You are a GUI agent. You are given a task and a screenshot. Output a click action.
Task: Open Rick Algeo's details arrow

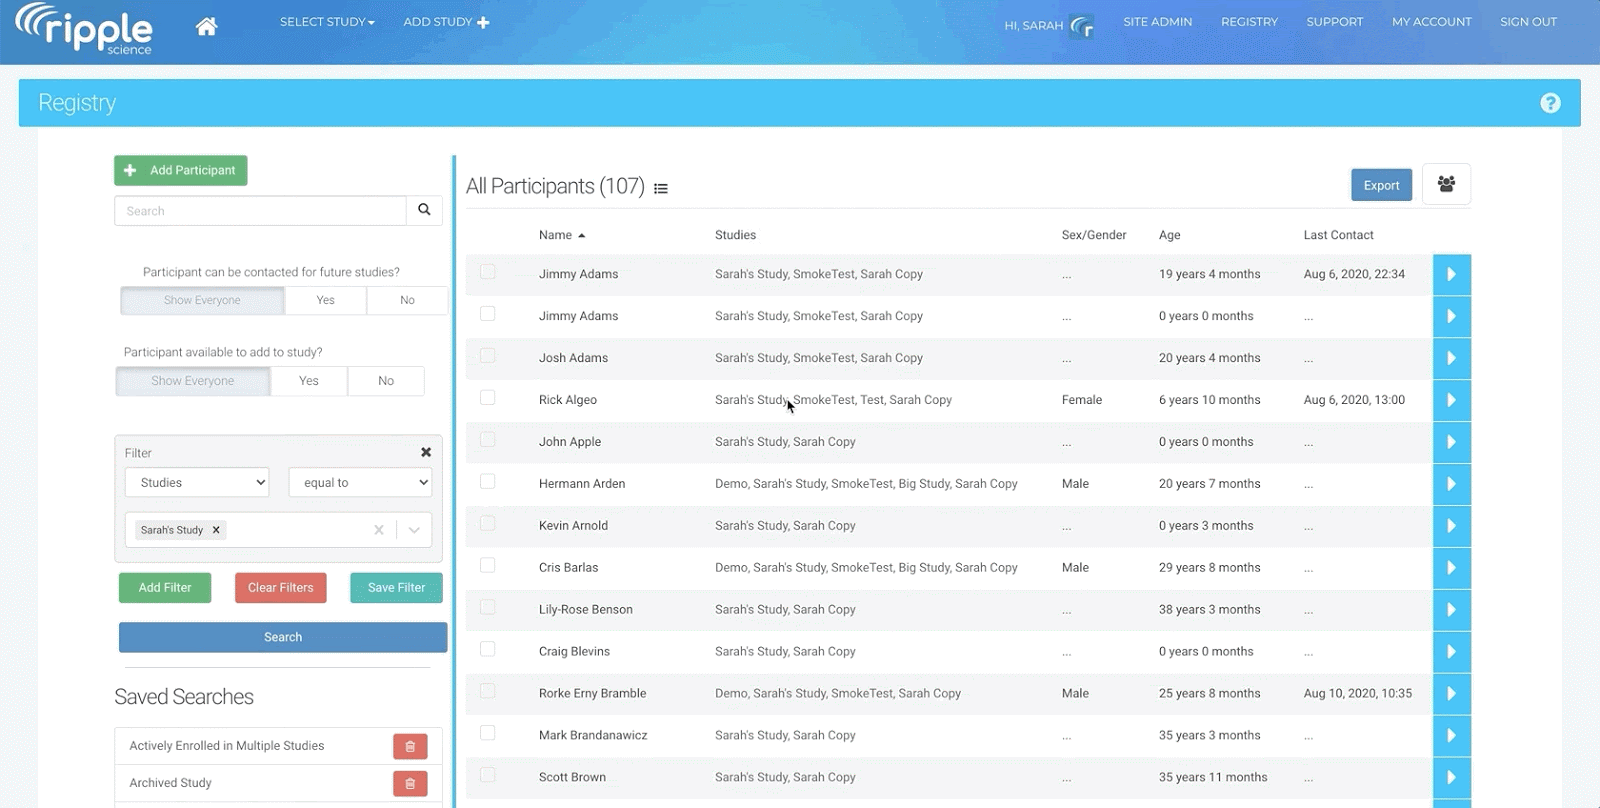tap(1451, 400)
